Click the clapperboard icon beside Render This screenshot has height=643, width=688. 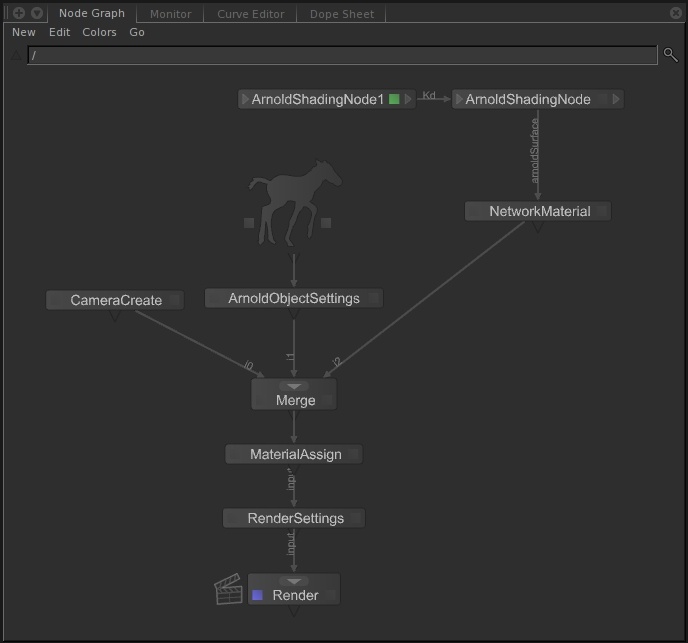pos(229,589)
